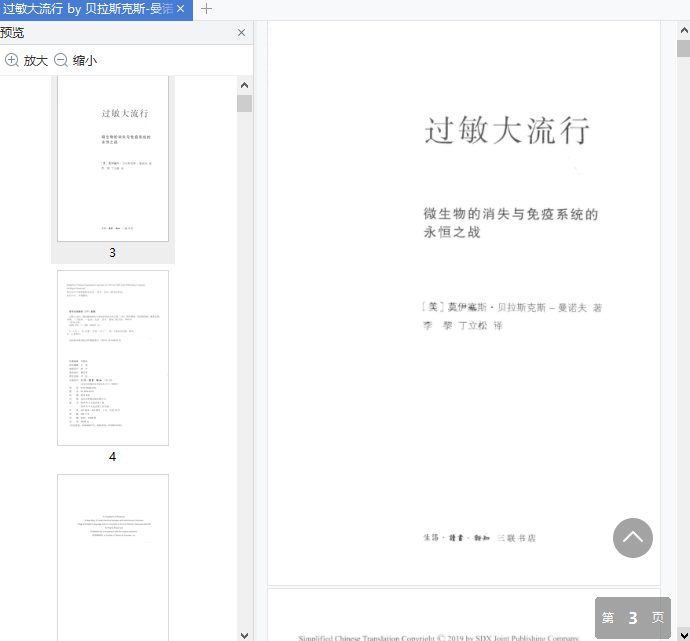Viewport: 690px width, 641px height.
Task: Select the thumbnail below page 4
Action: (x=113, y=557)
